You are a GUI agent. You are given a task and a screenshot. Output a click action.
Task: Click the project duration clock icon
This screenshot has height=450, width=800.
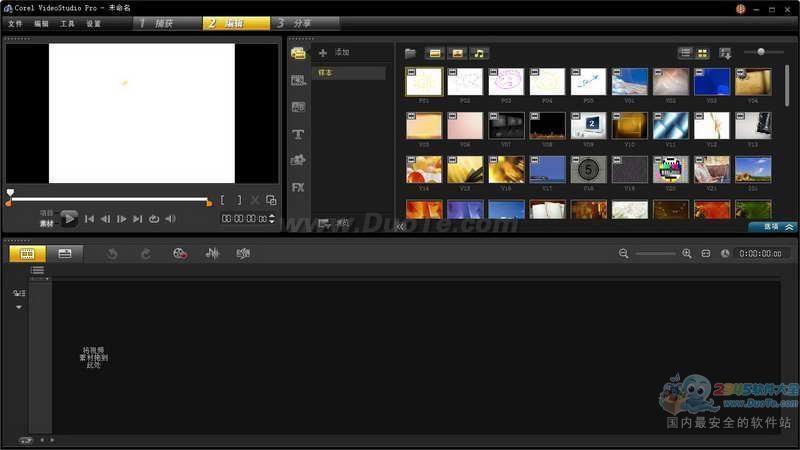click(x=724, y=254)
